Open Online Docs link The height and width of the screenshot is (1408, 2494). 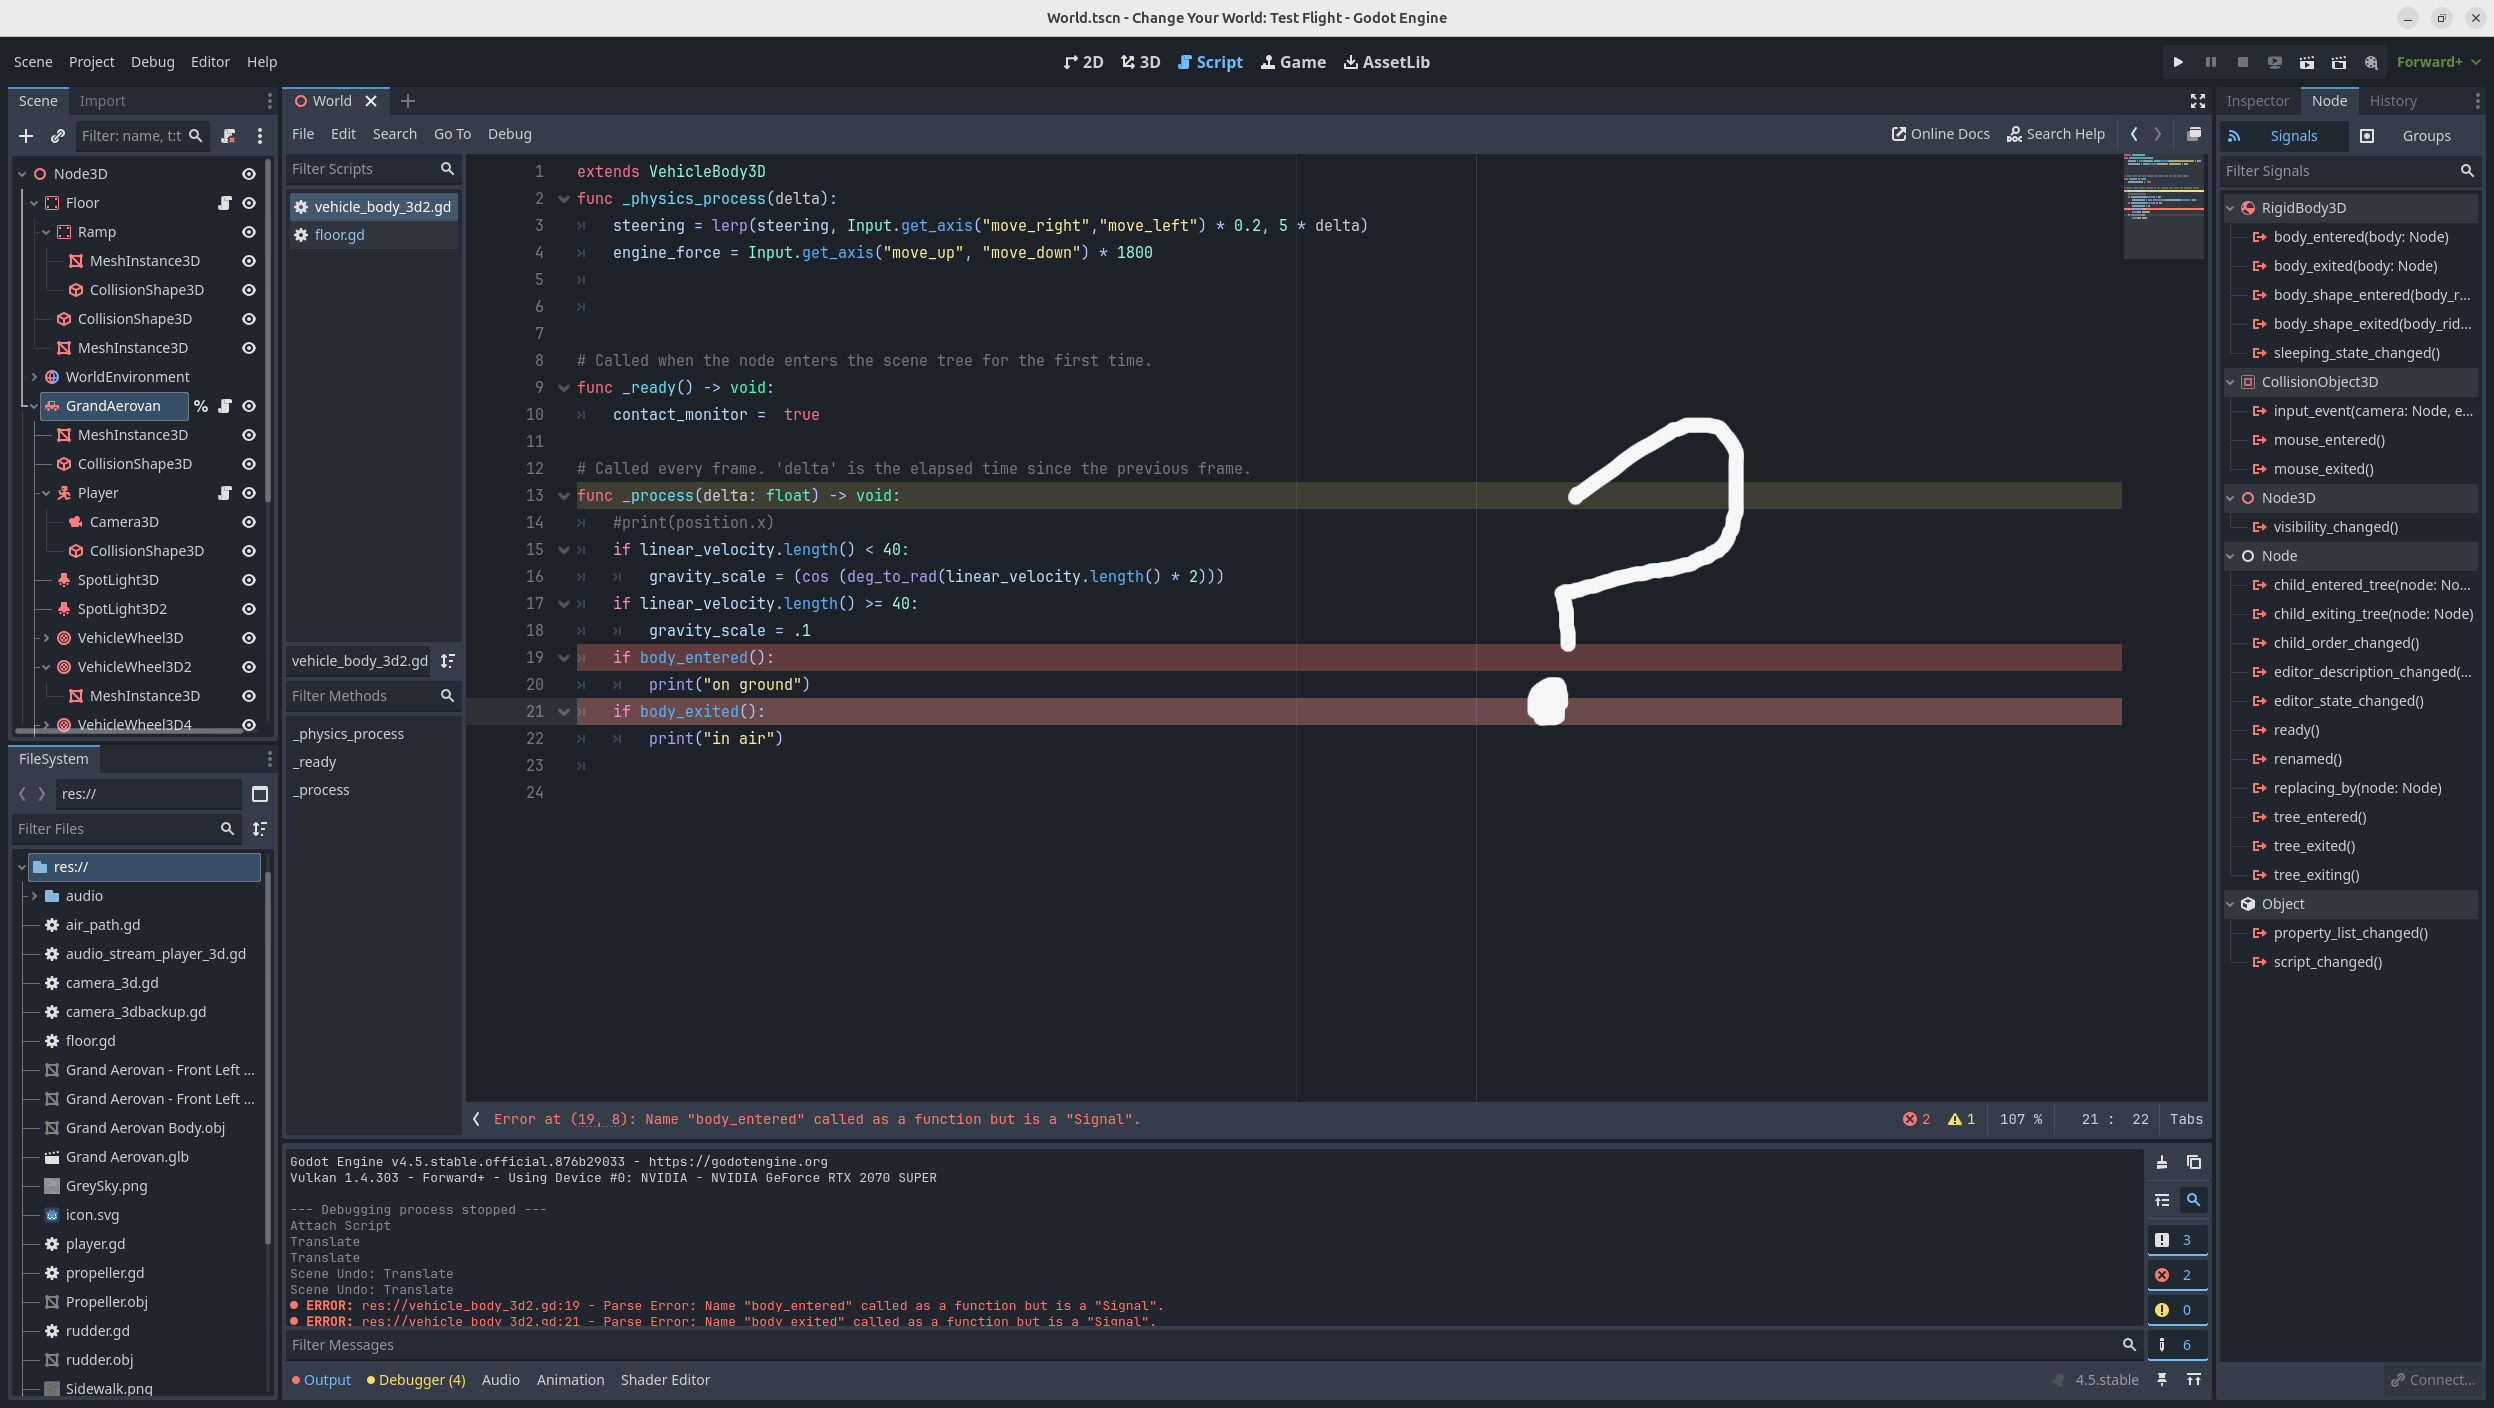click(x=1940, y=134)
